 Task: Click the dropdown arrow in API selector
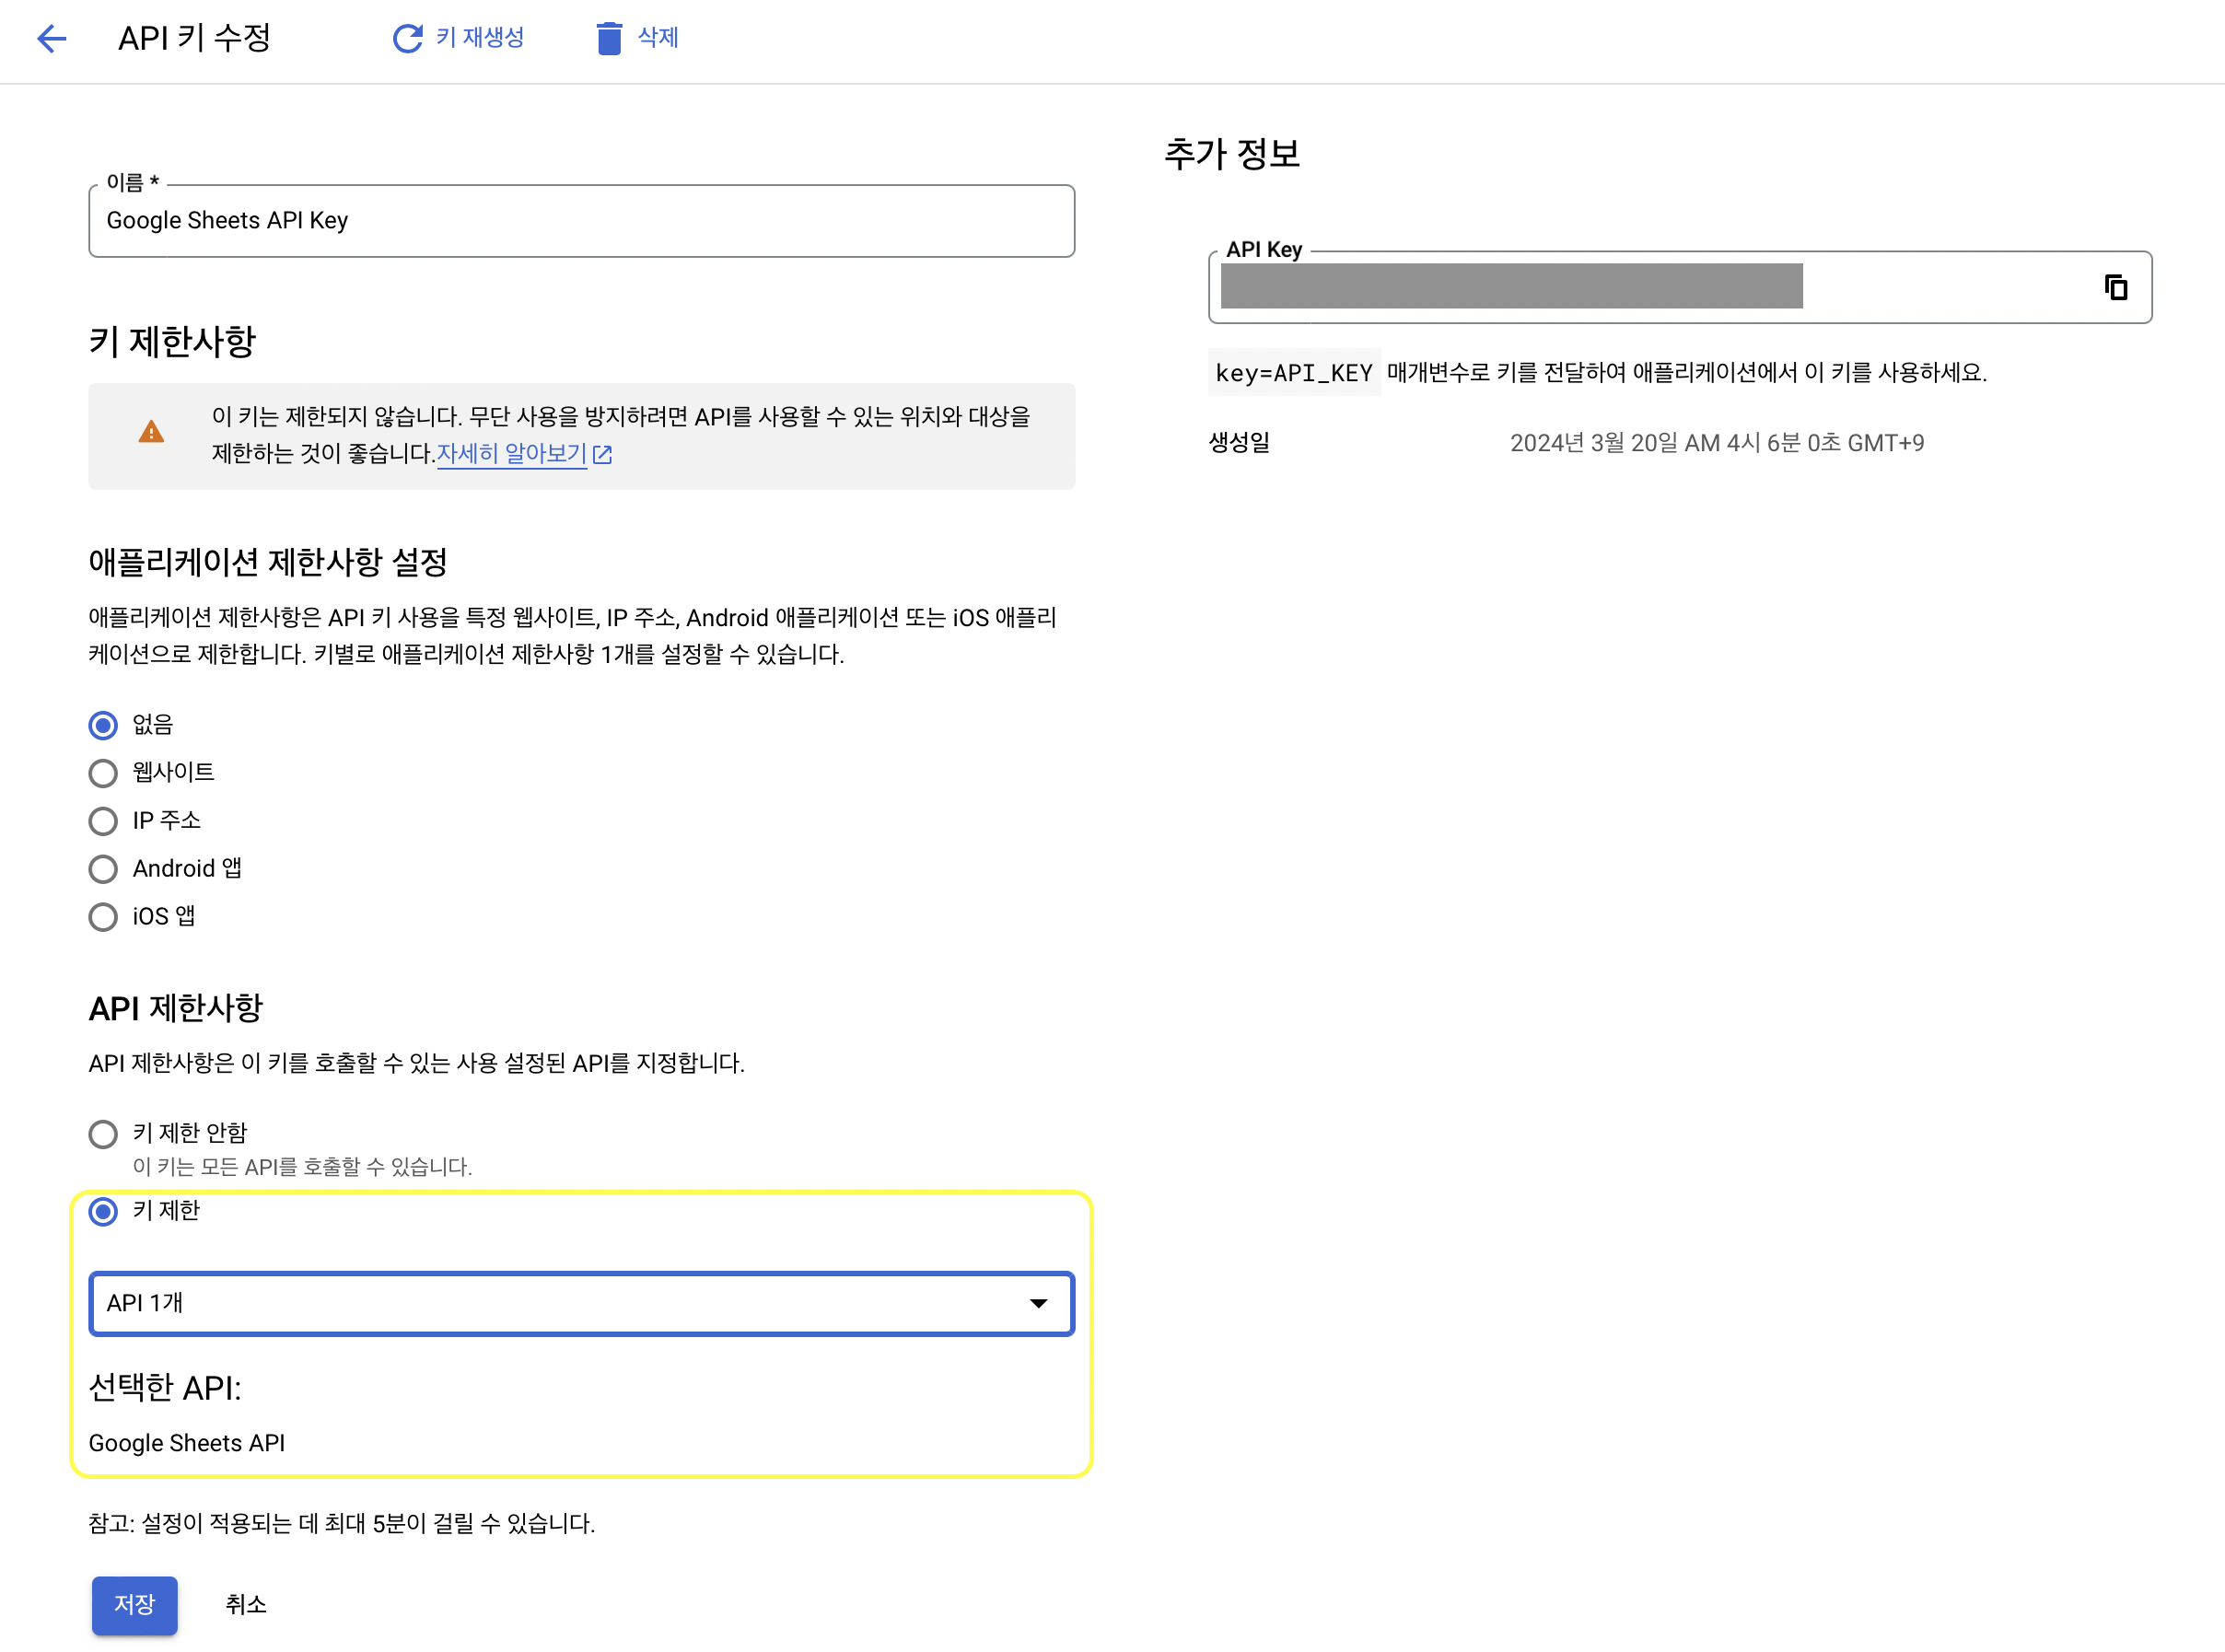point(1038,1304)
